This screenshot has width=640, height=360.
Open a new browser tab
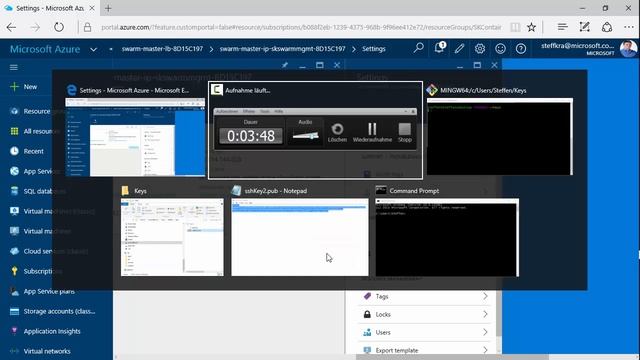pos(108,8)
